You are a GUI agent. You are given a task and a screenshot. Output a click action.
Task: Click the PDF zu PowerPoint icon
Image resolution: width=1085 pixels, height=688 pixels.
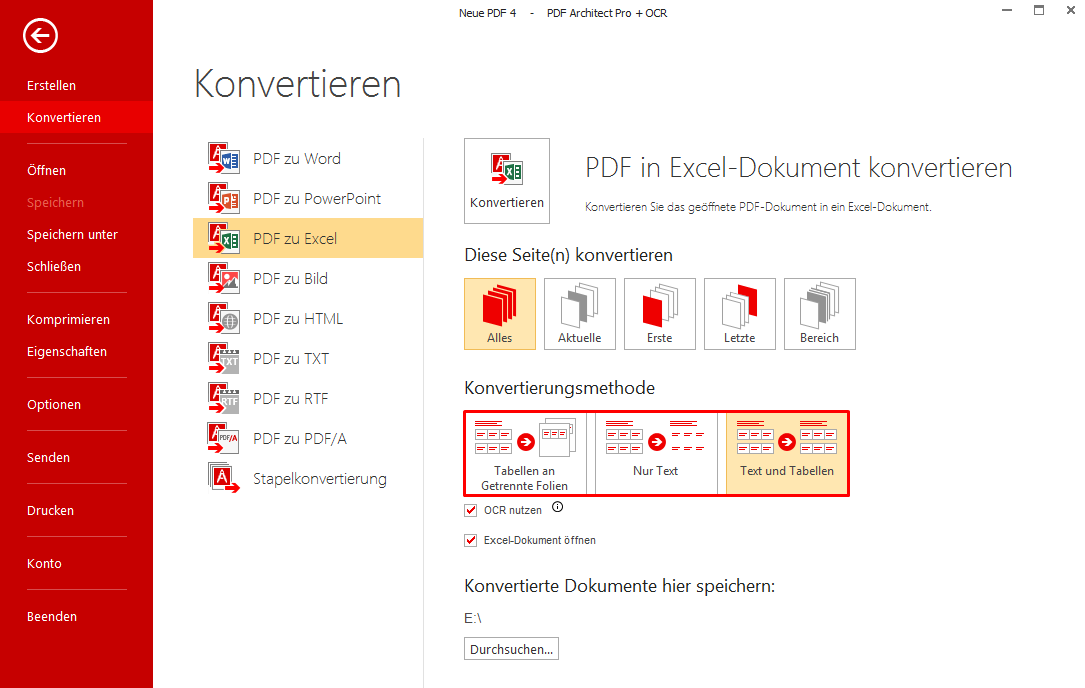click(x=224, y=199)
